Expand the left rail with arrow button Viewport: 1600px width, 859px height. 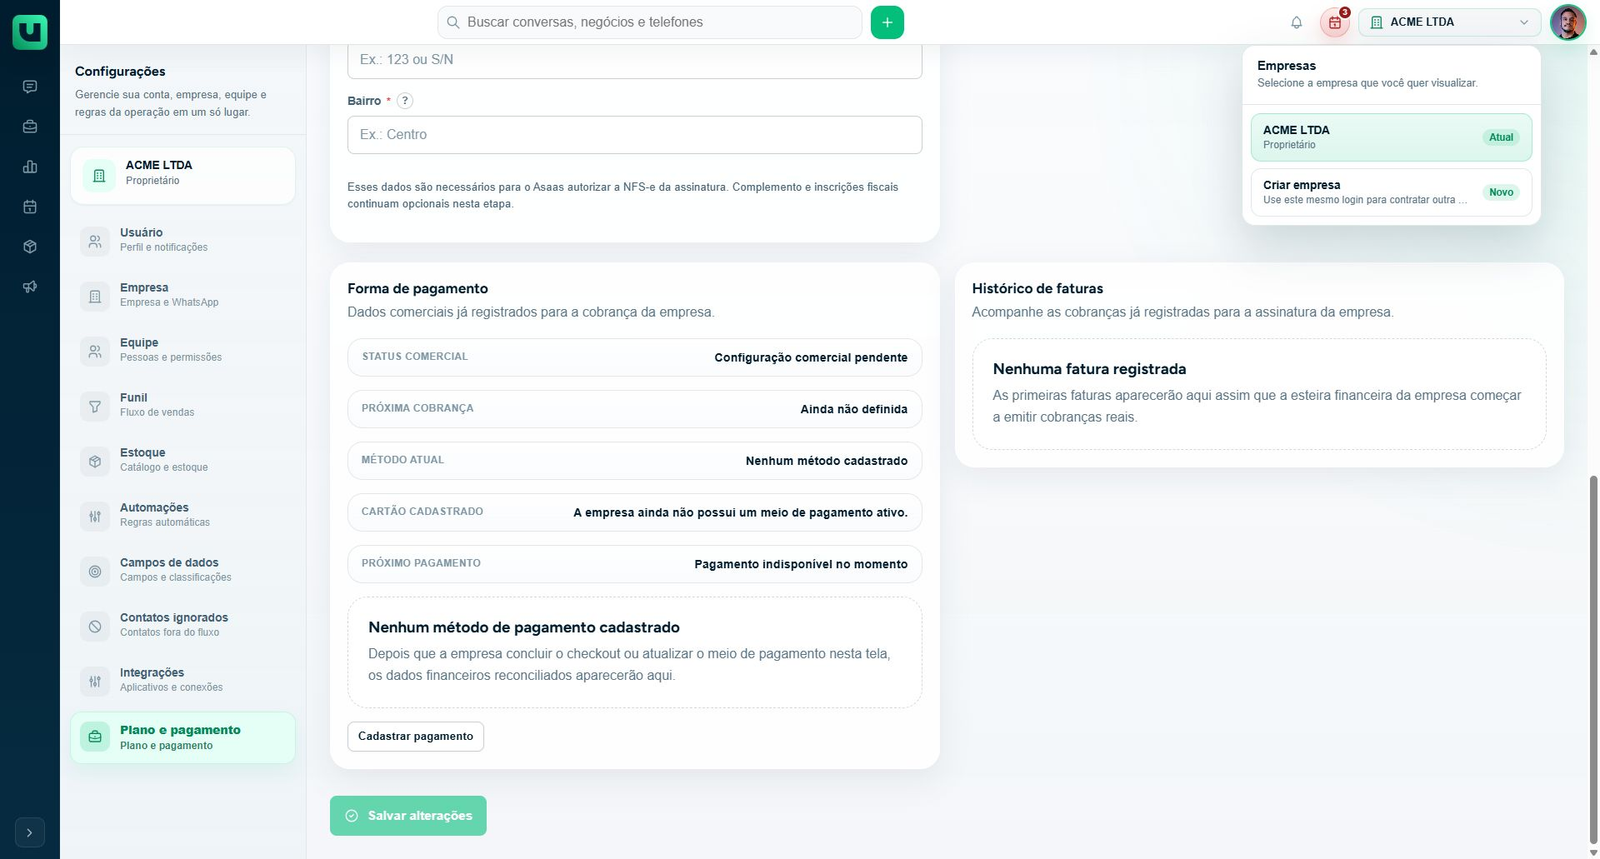(30, 832)
